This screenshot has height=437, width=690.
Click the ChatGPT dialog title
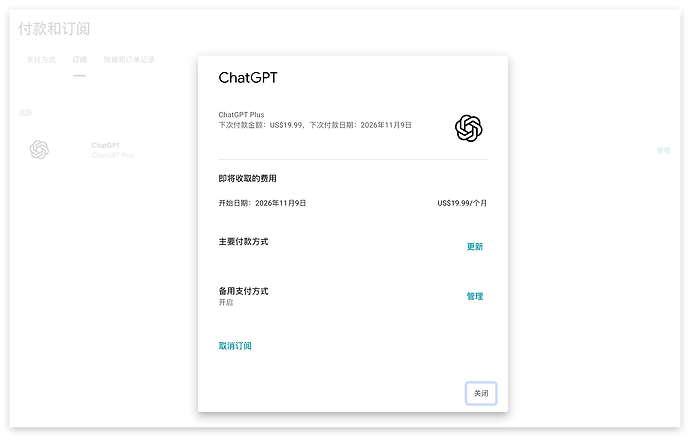click(248, 77)
